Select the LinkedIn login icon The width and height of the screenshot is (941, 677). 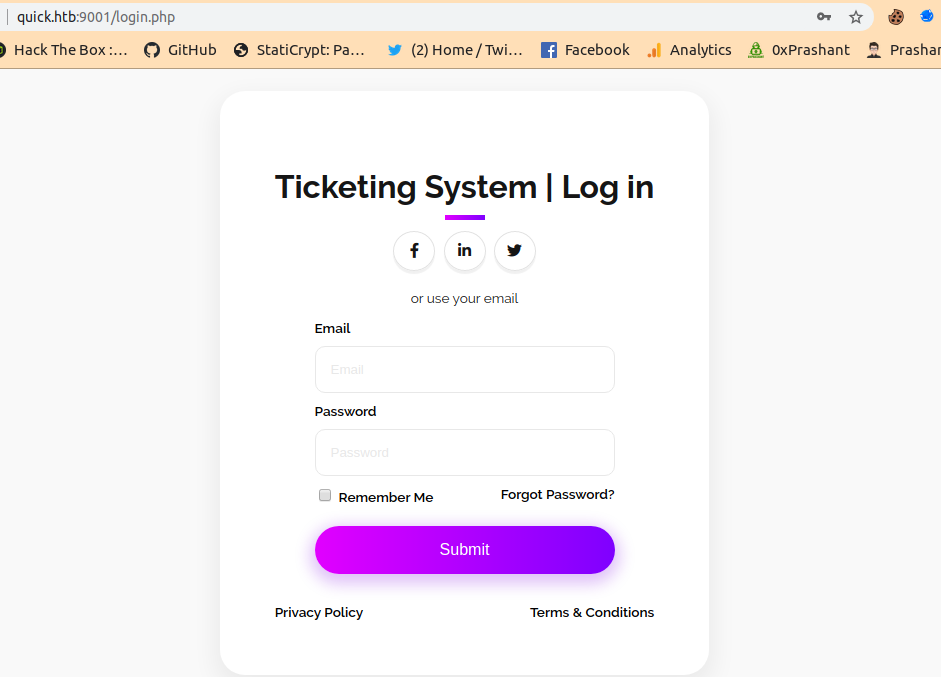pos(464,251)
